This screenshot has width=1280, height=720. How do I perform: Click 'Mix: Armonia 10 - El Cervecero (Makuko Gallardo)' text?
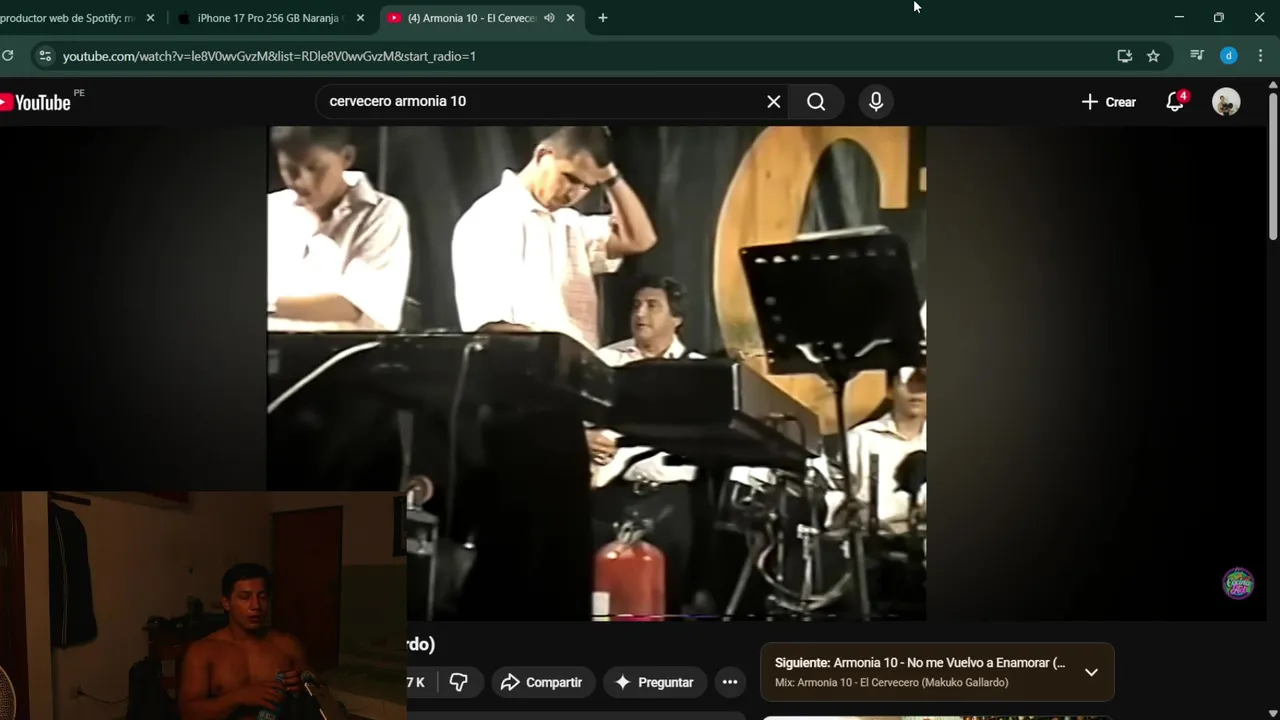point(891,683)
